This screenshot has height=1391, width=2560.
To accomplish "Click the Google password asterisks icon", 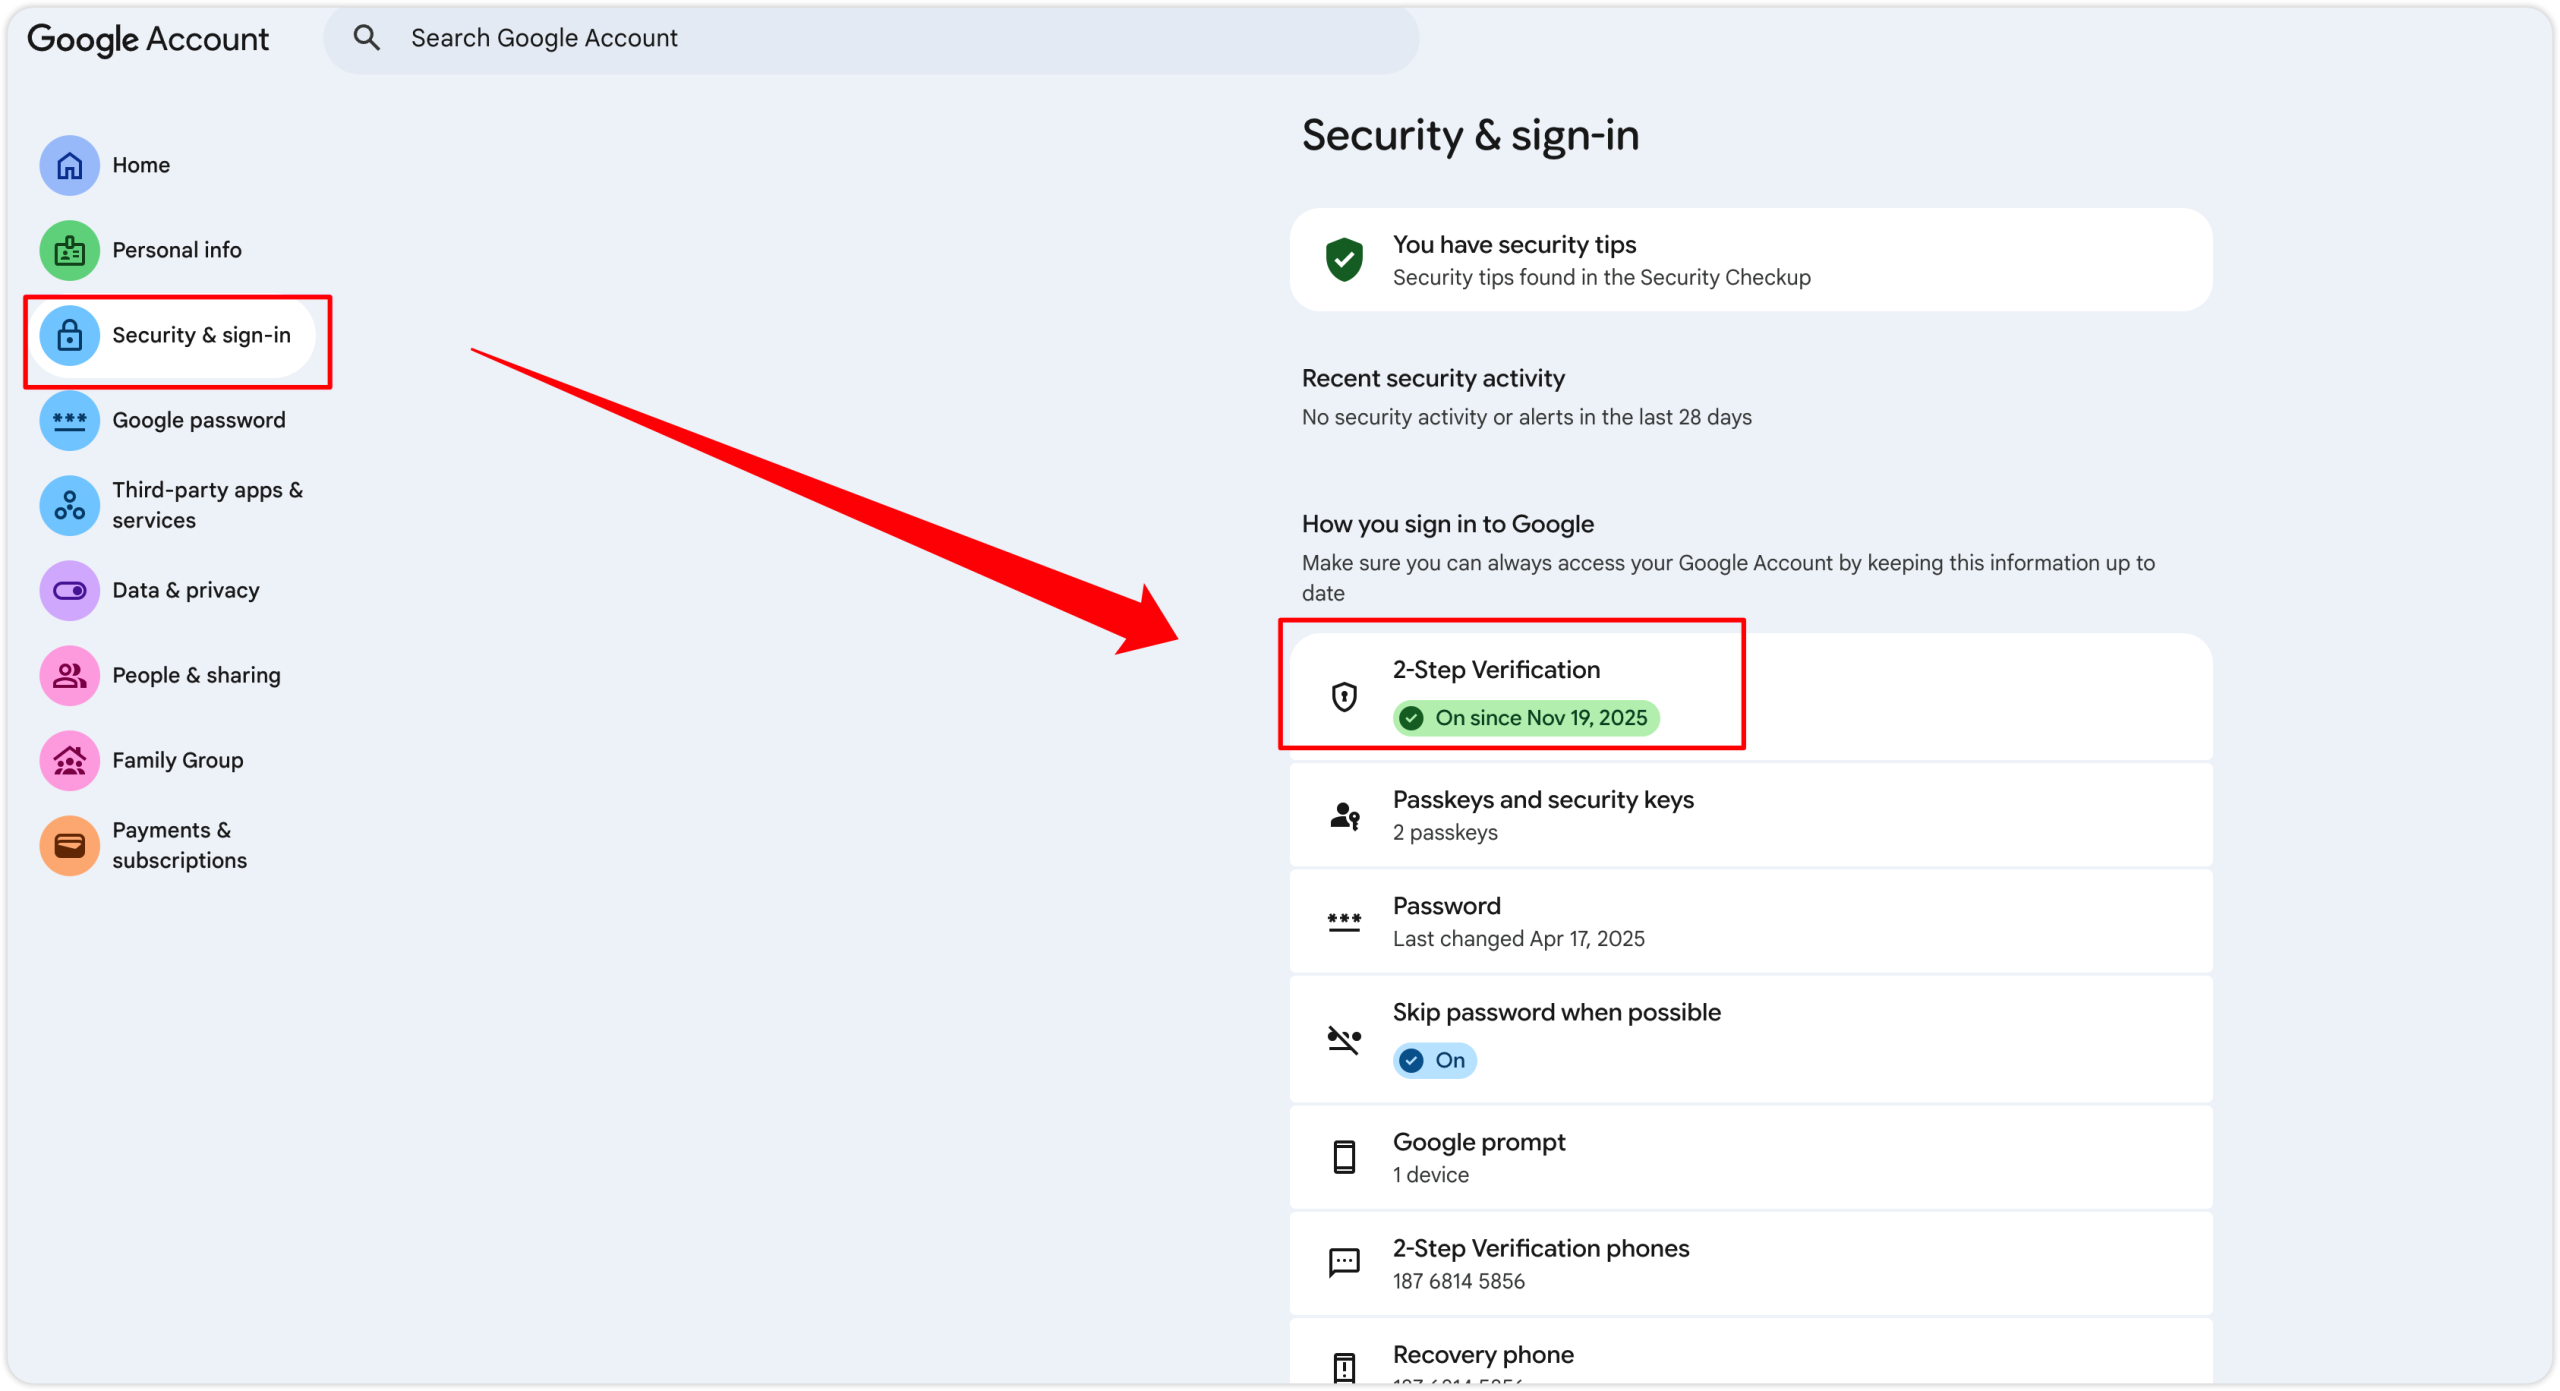I will coord(69,420).
